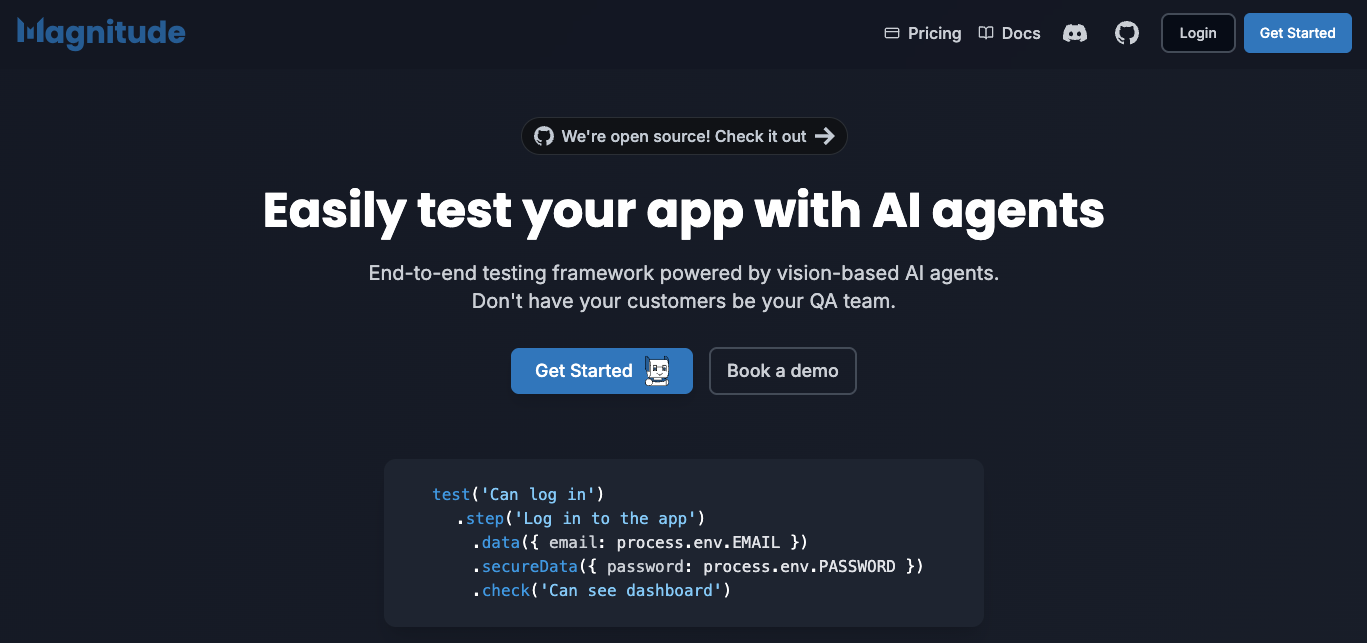
Task: Click the Get Started button in the top navbar
Action: [1297, 33]
